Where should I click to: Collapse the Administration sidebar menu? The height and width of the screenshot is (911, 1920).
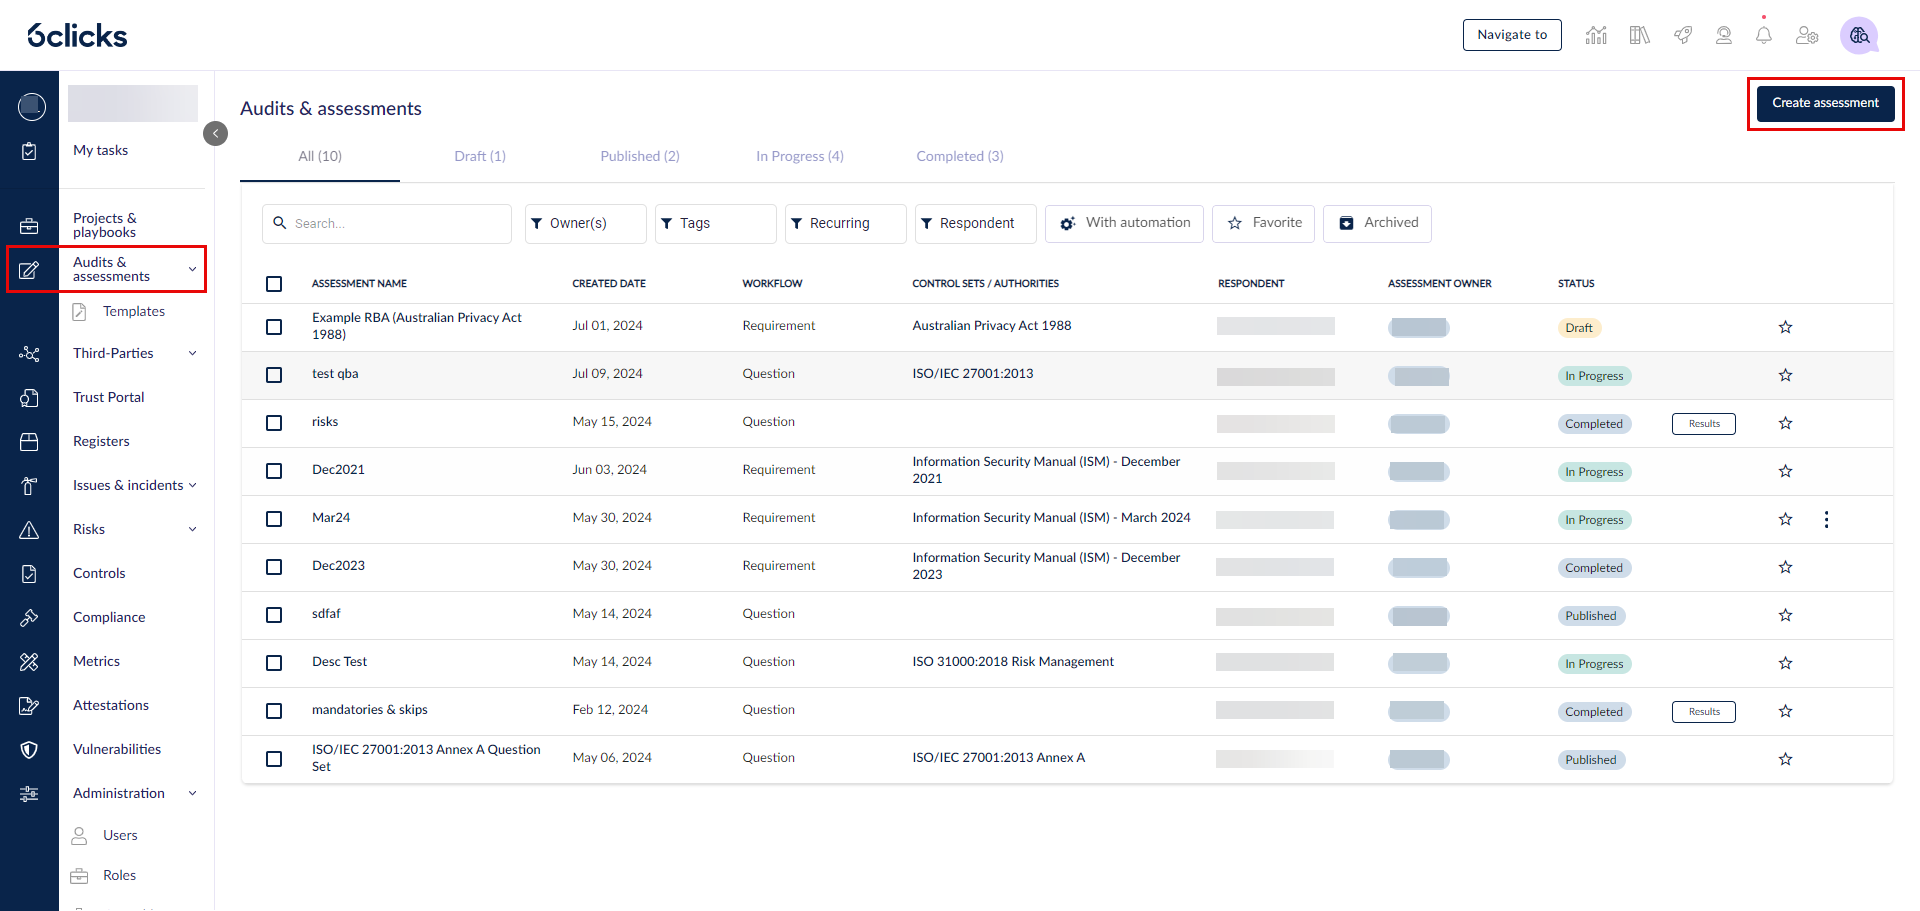pyautogui.click(x=193, y=793)
